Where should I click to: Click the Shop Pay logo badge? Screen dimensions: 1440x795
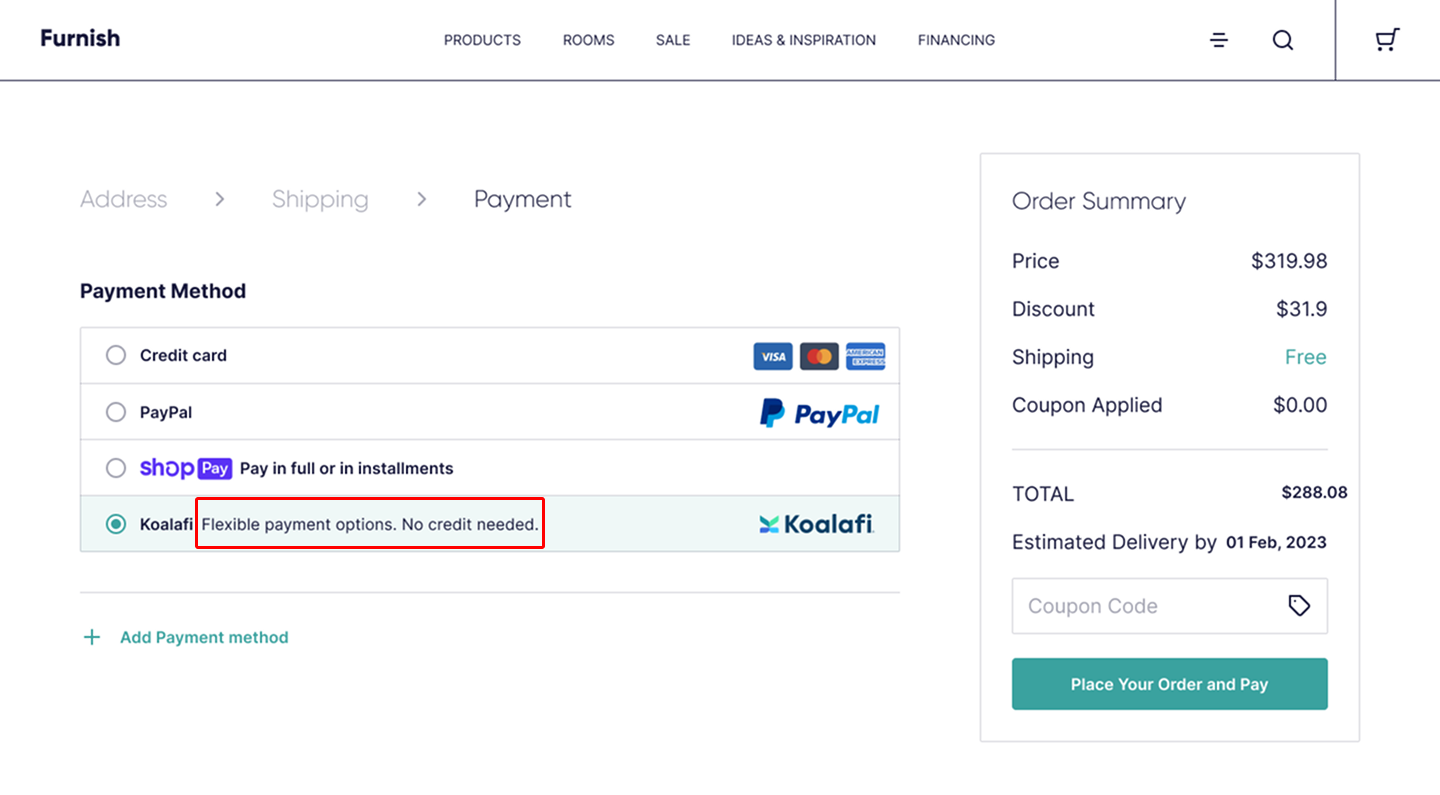pos(186,468)
